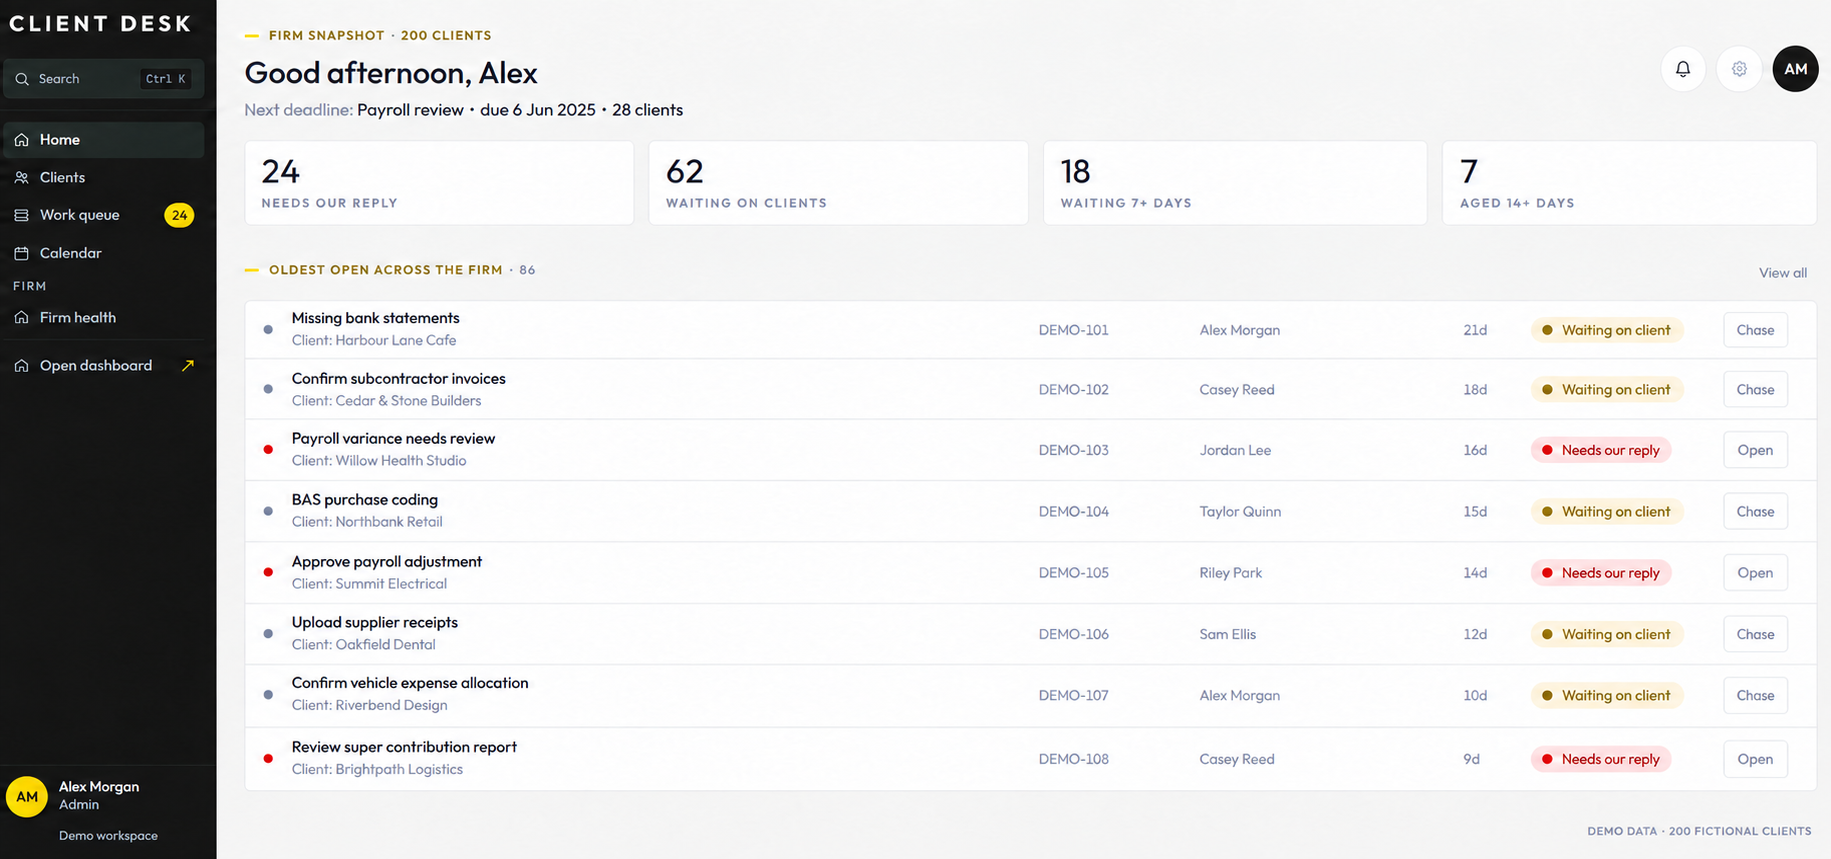Click the Missing bank statements title
The height and width of the screenshot is (859, 1831).
tap(375, 318)
